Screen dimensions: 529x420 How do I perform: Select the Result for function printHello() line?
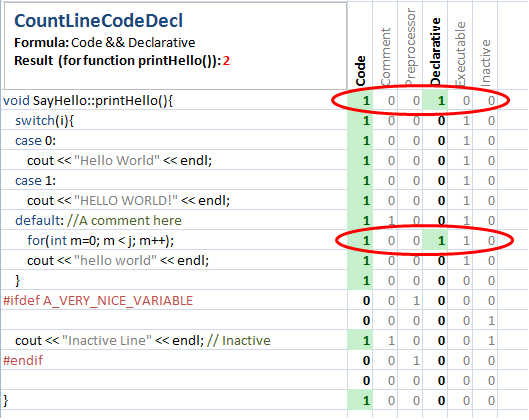[122, 61]
